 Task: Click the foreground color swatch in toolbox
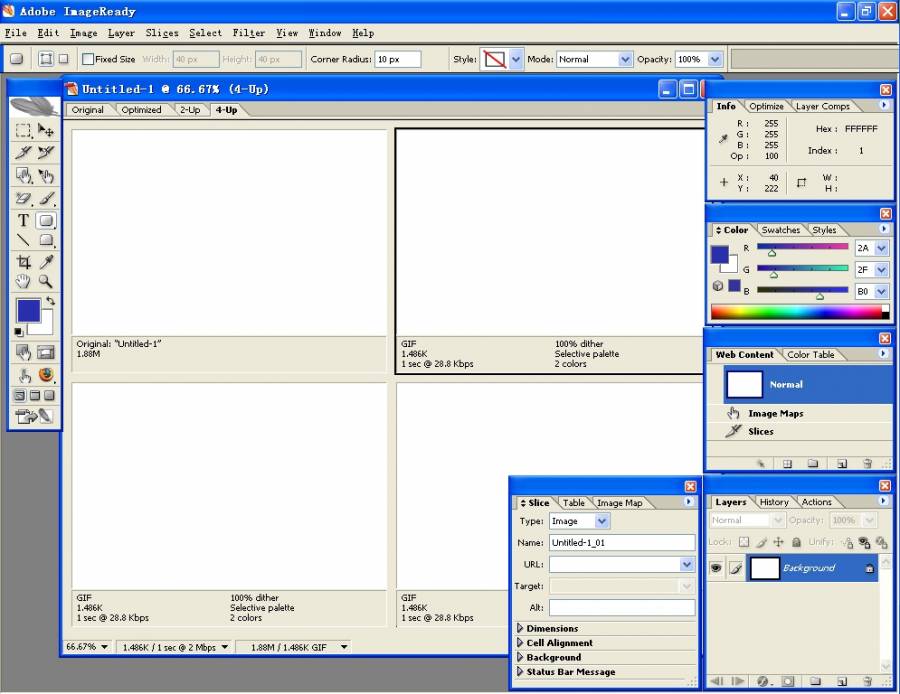tap(28, 310)
